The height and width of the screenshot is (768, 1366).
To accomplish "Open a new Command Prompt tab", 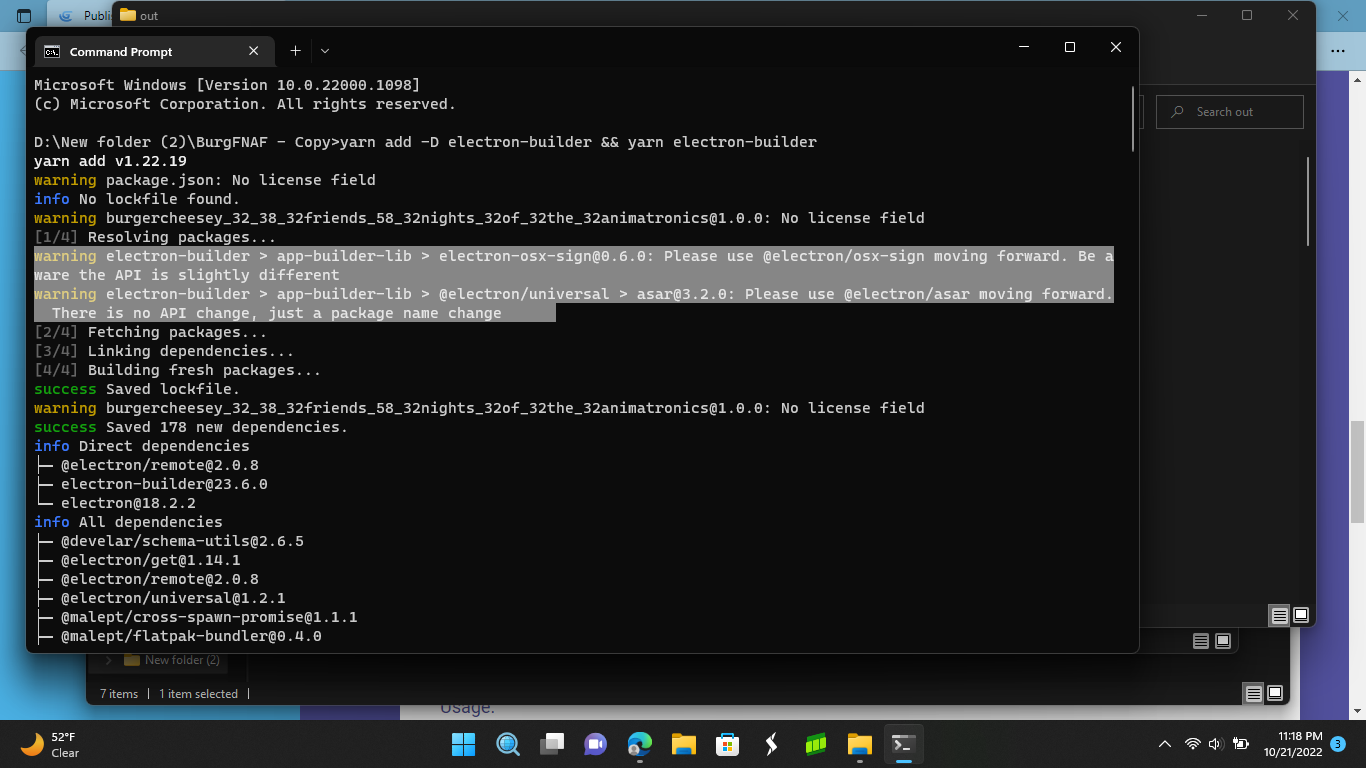I will [x=295, y=51].
